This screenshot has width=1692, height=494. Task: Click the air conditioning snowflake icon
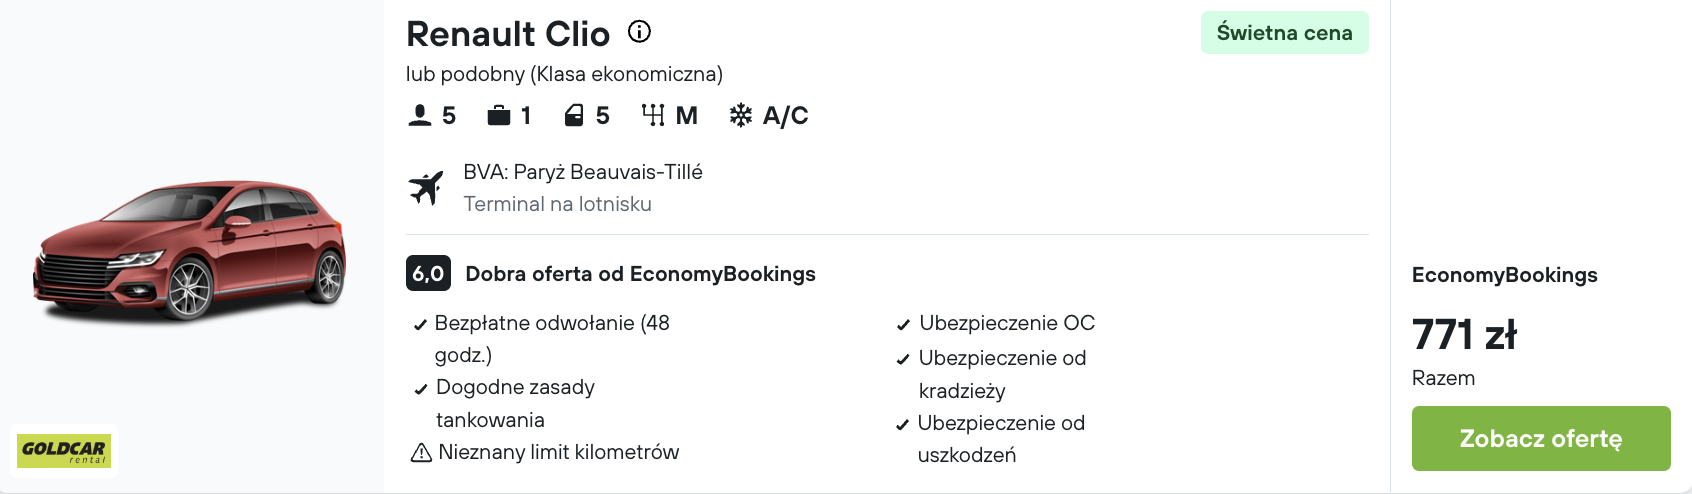point(740,116)
